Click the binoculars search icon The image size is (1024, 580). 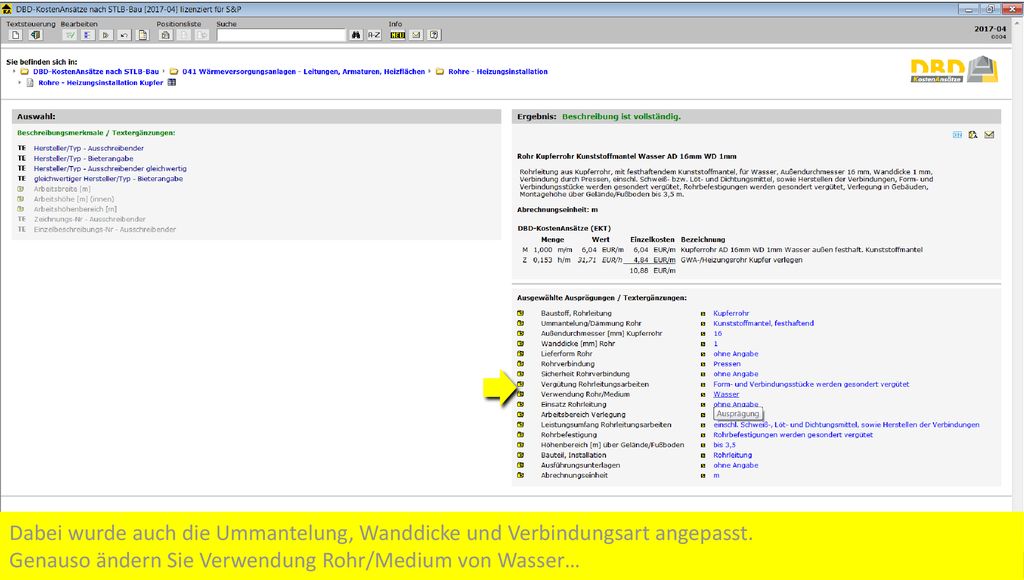coord(356,35)
